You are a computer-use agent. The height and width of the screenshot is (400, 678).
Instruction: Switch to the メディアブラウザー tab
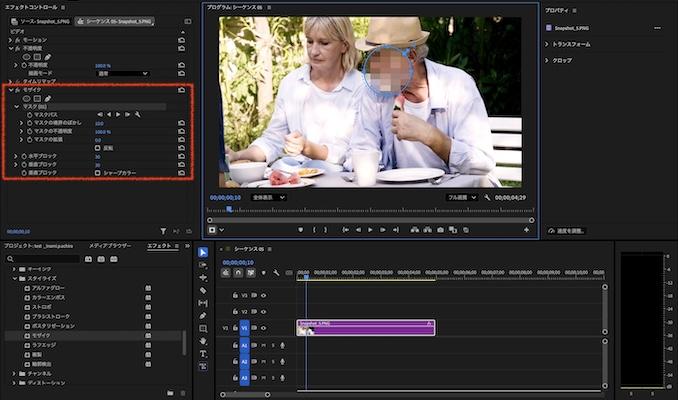(x=109, y=245)
